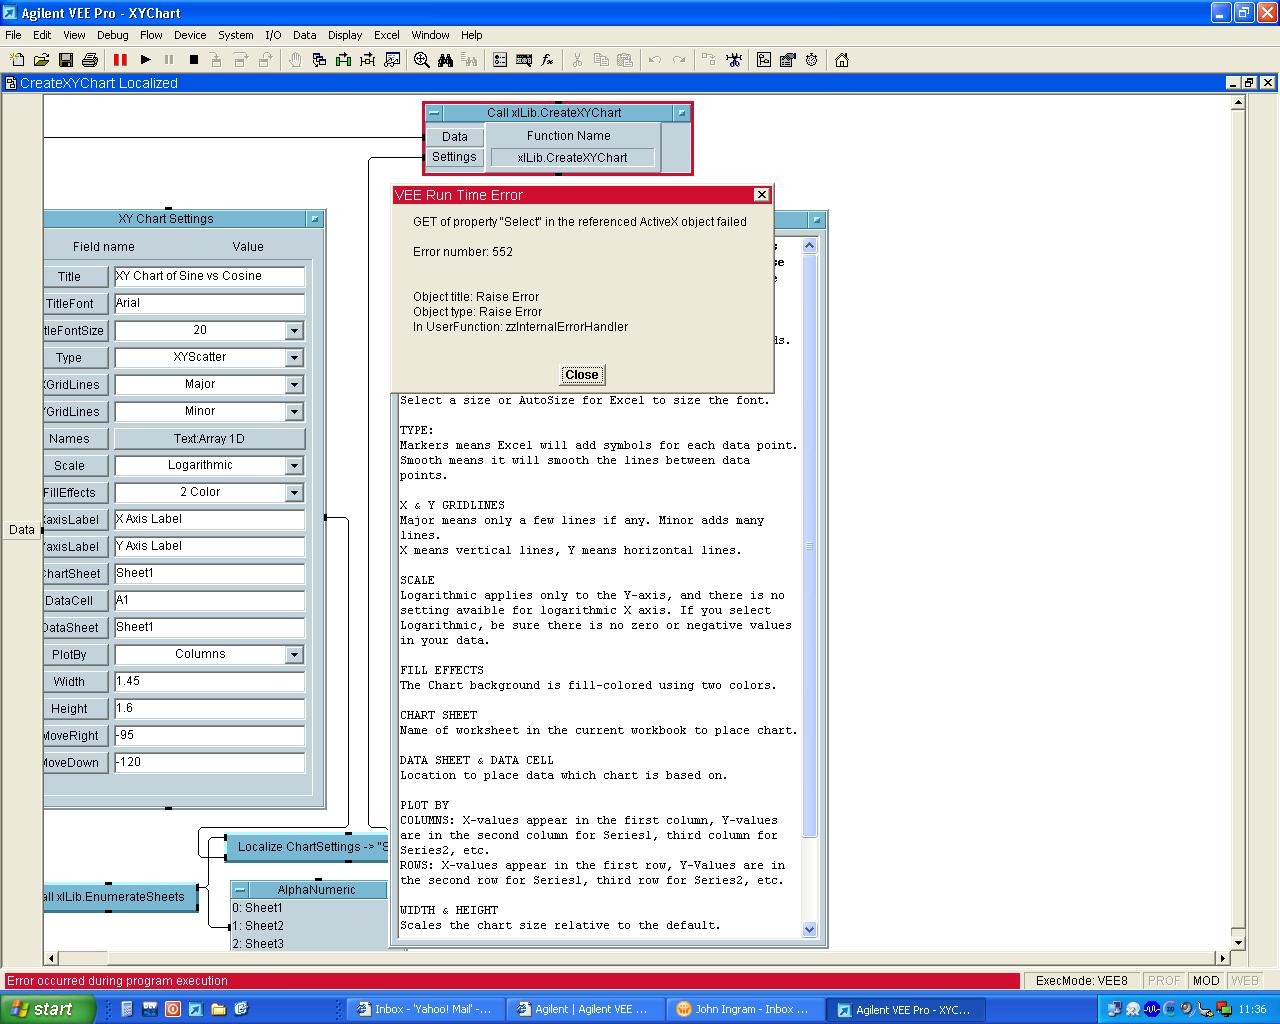Click the New file toolbar icon
Image resolution: width=1280 pixels, height=1024 pixels.
tap(17, 60)
